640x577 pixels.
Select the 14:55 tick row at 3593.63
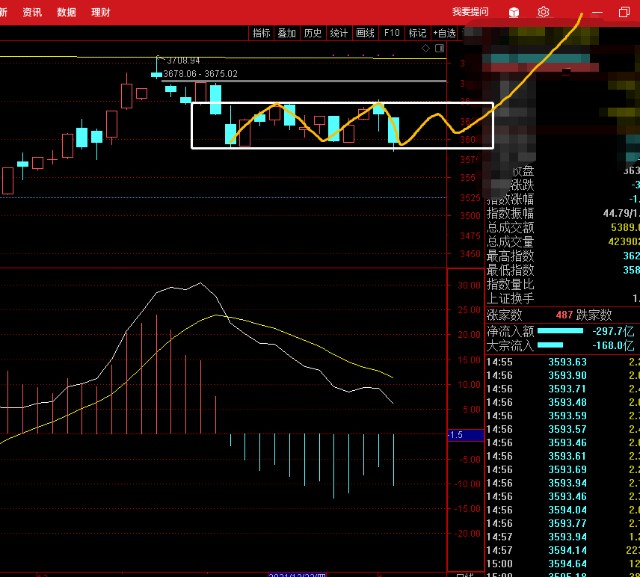click(x=563, y=362)
